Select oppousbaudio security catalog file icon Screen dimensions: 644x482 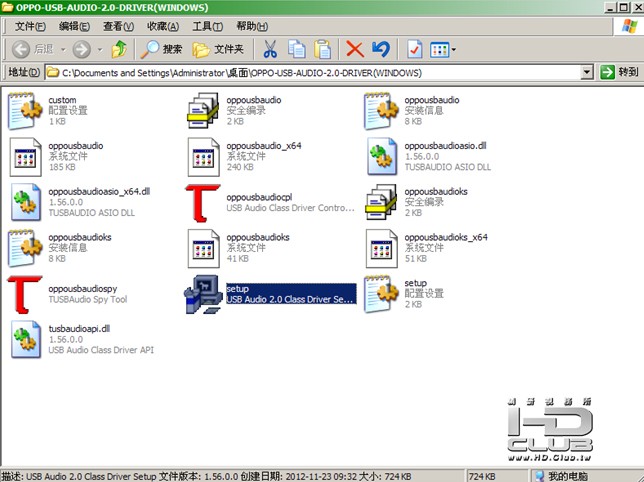click(x=203, y=111)
